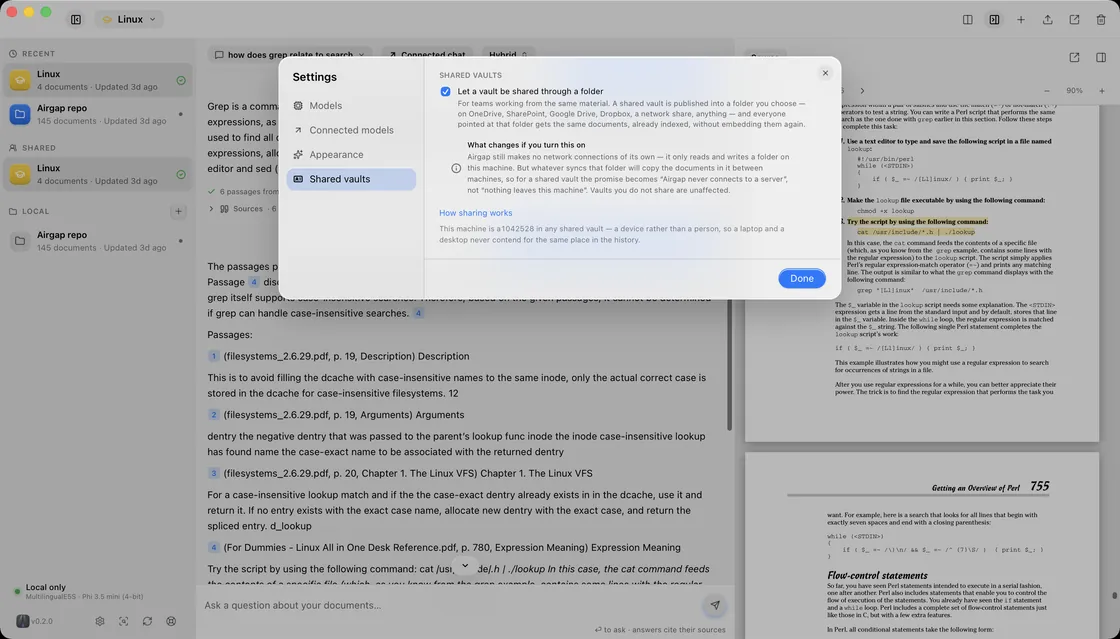Click the info icon beside What changes

[456, 168]
